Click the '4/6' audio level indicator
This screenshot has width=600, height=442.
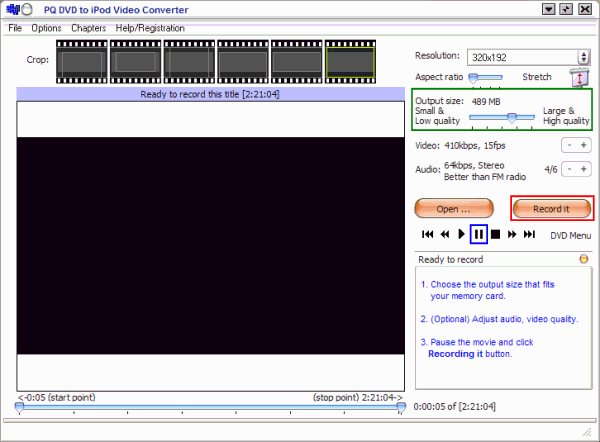tap(551, 170)
